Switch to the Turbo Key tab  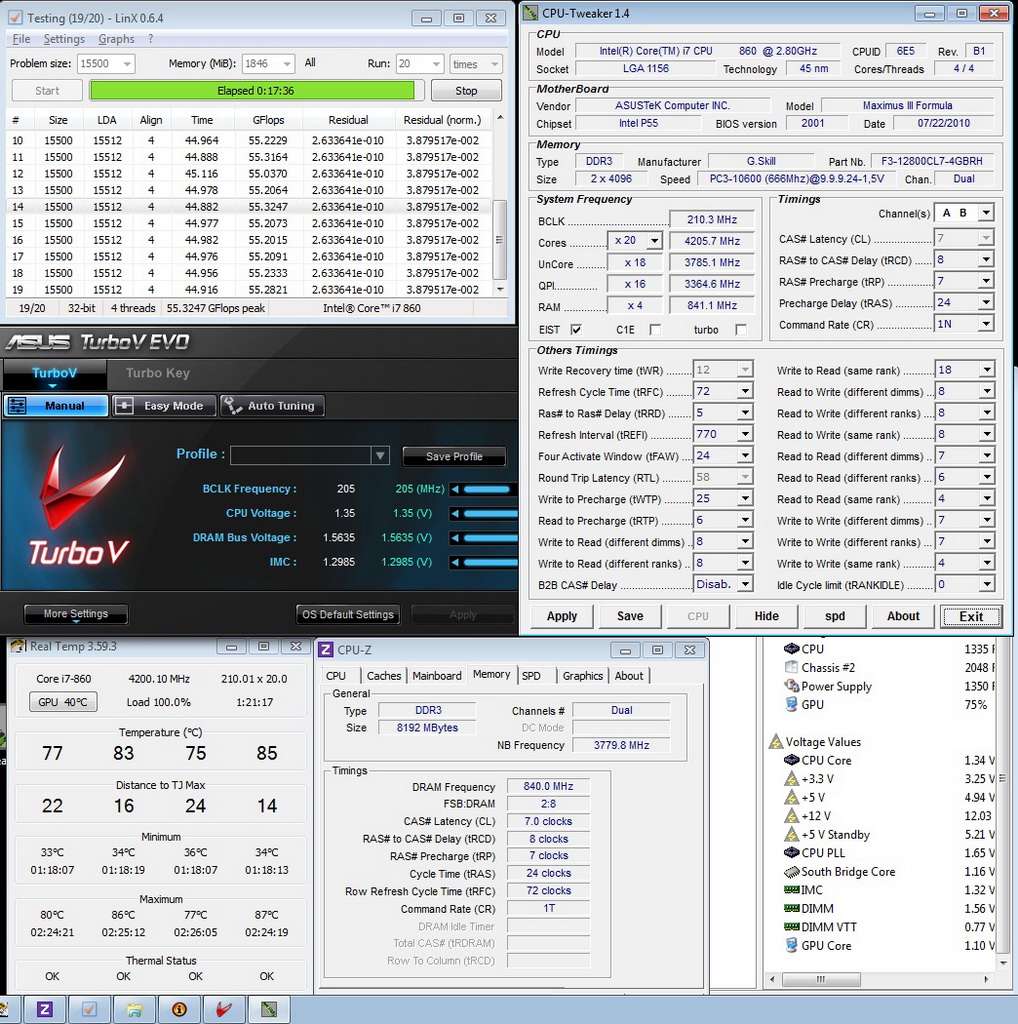[157, 373]
